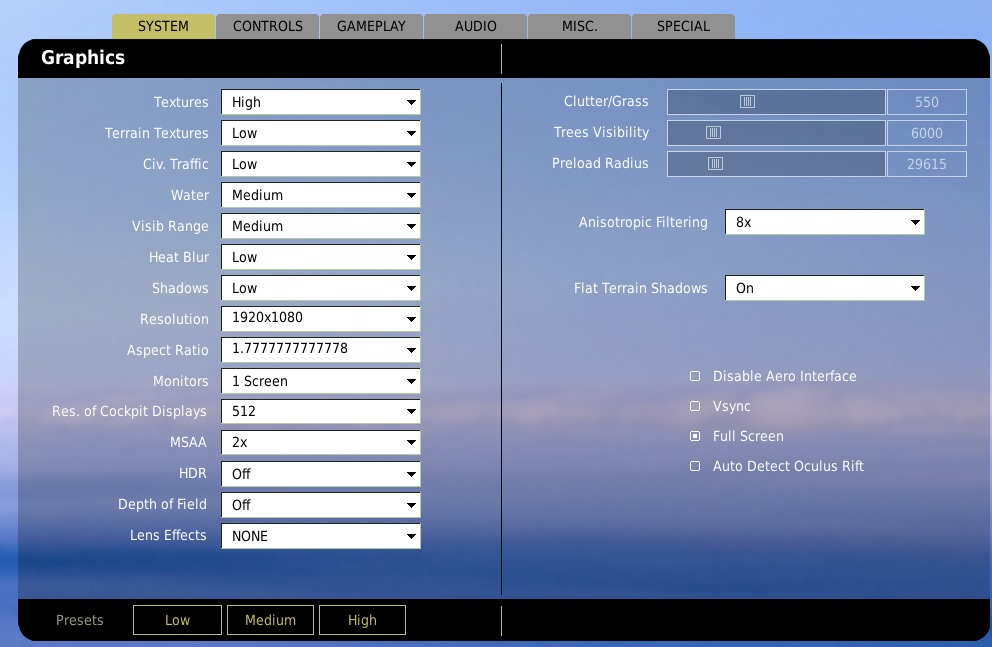Enable Auto Detect Oculus Rift checkbox
This screenshot has width=992, height=647.
click(695, 465)
